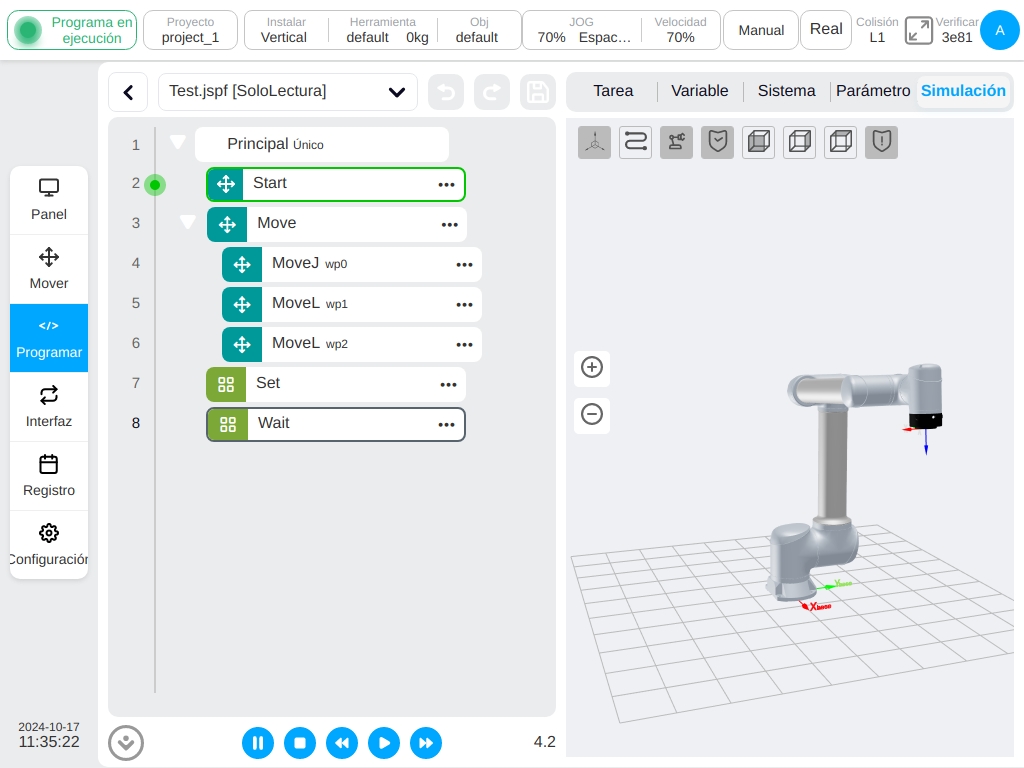
Task: Toggle the shield warning icon
Action: tap(882, 142)
